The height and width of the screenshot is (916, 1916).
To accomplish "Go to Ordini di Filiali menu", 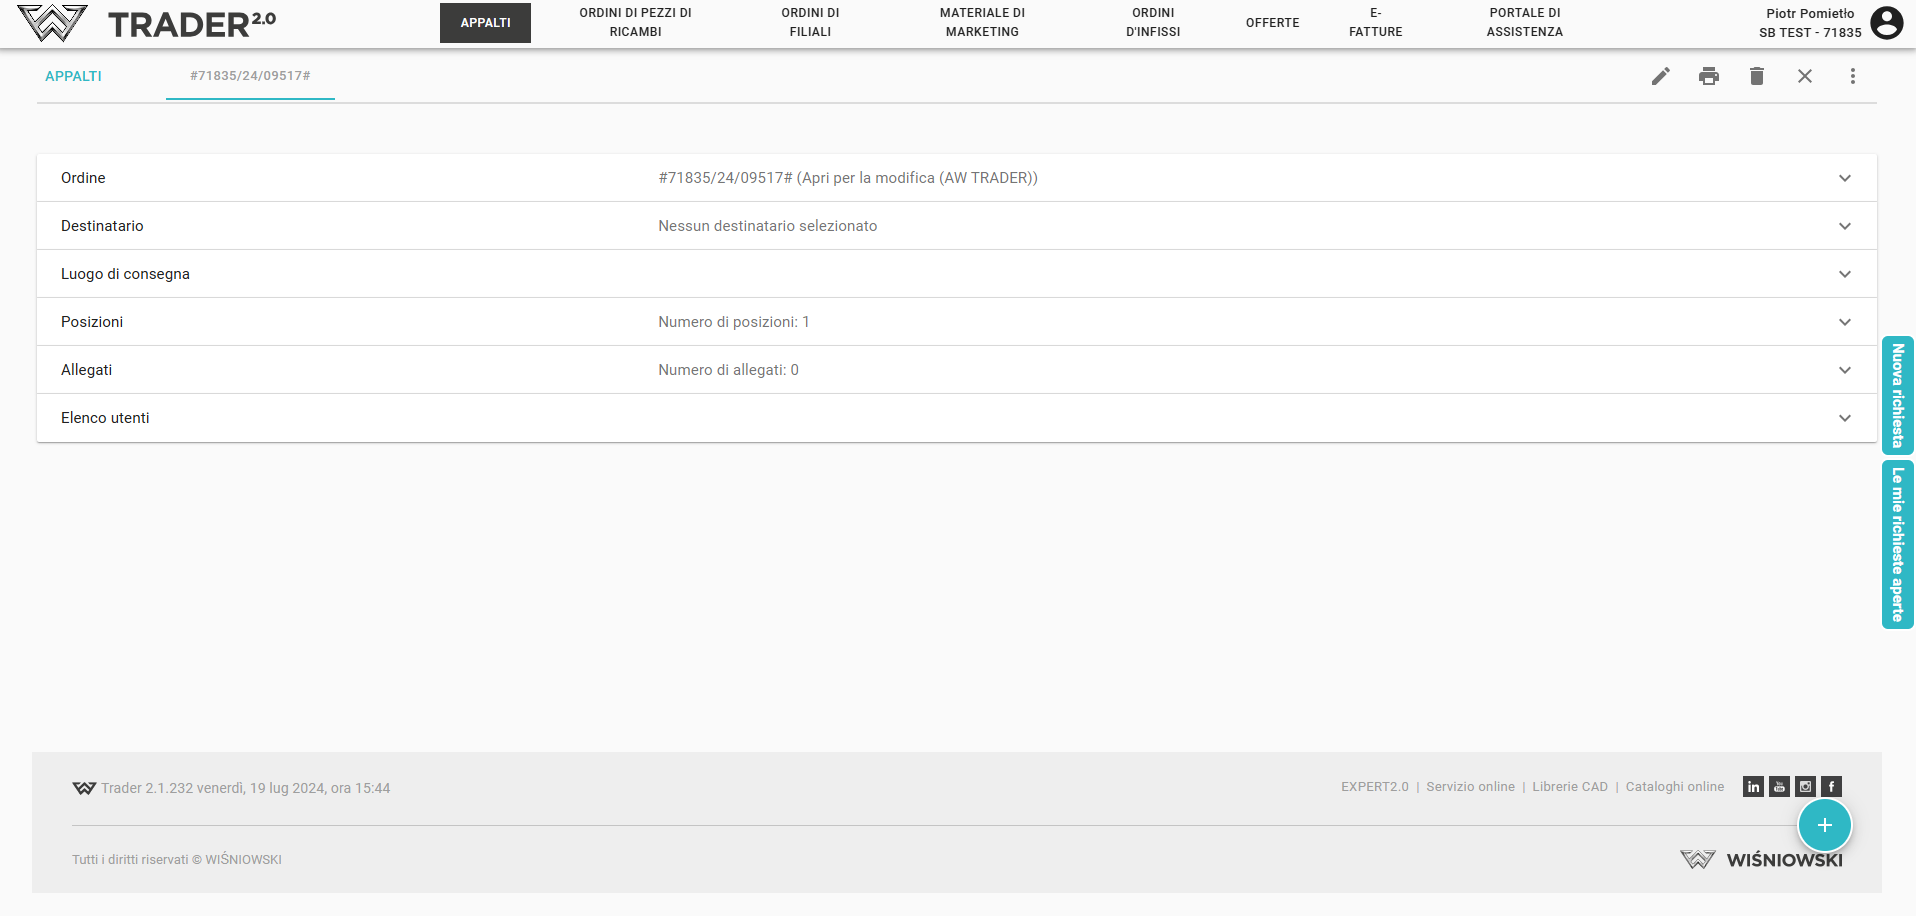I will pyautogui.click(x=810, y=23).
